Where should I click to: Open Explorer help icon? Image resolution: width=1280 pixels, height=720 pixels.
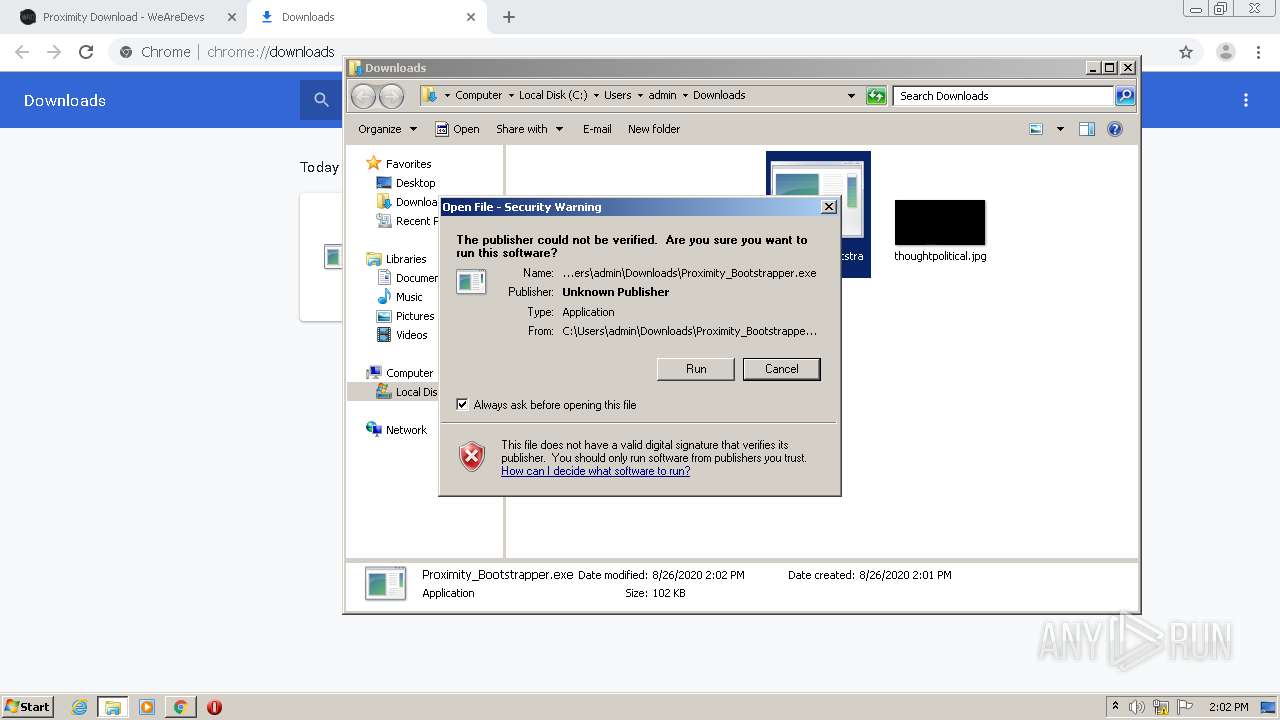point(1115,129)
